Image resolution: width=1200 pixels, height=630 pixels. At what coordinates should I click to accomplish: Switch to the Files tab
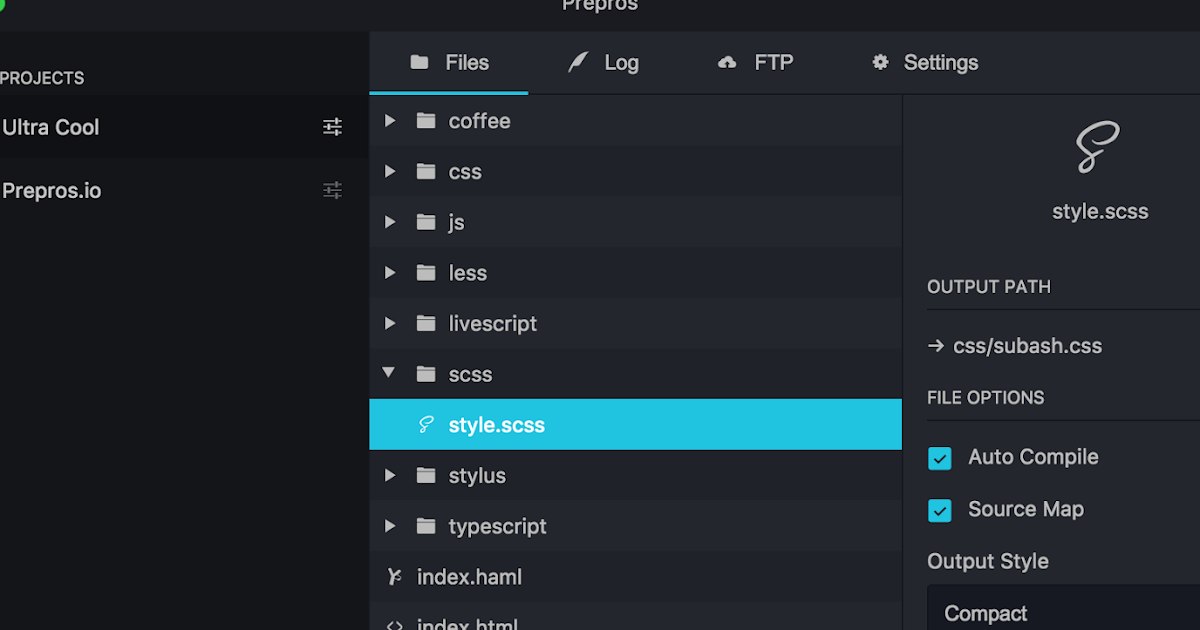click(x=449, y=62)
